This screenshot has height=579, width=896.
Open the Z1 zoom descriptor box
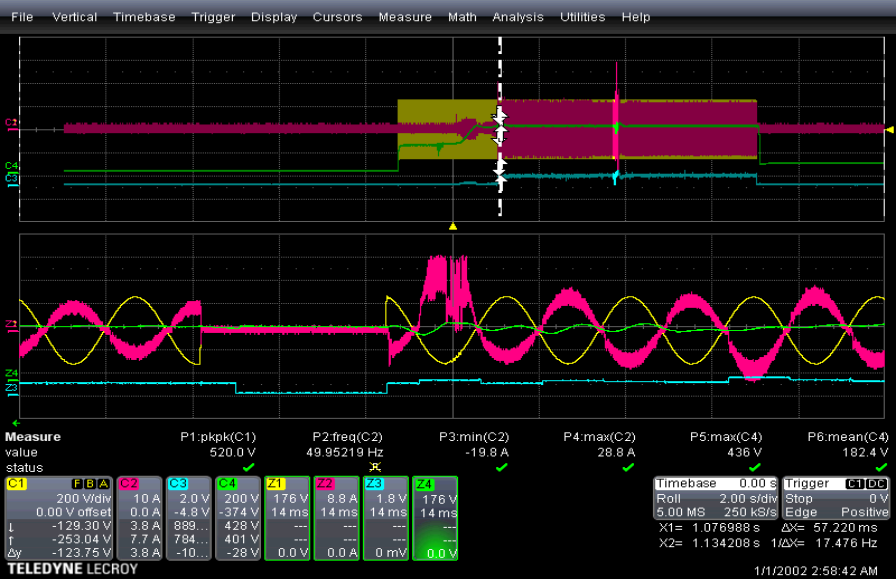287,518
